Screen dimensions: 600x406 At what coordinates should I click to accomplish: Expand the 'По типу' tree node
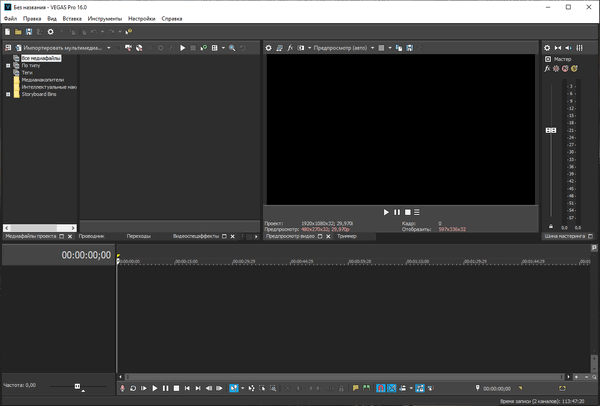coord(8,66)
